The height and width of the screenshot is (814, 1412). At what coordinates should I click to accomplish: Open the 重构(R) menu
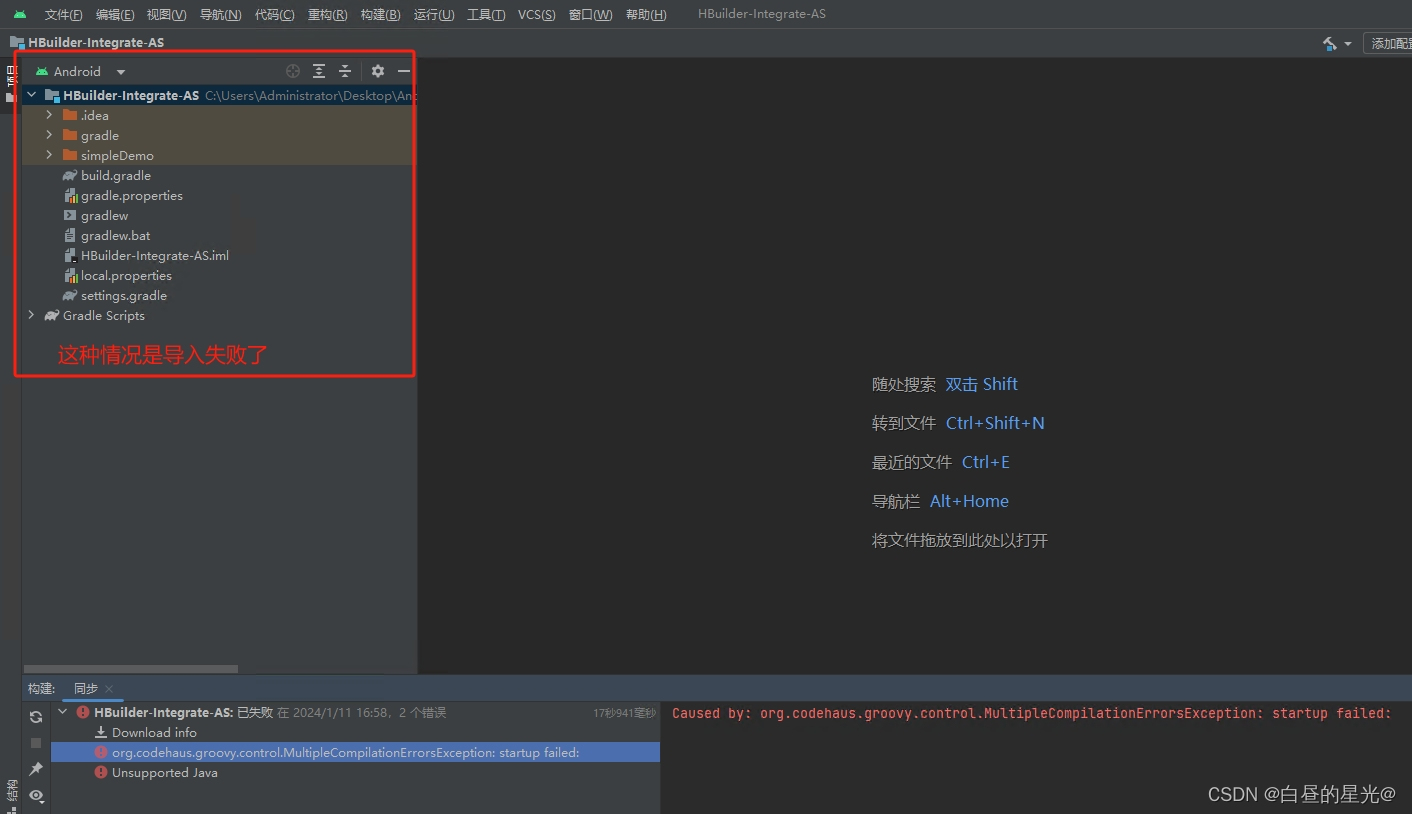(x=327, y=14)
